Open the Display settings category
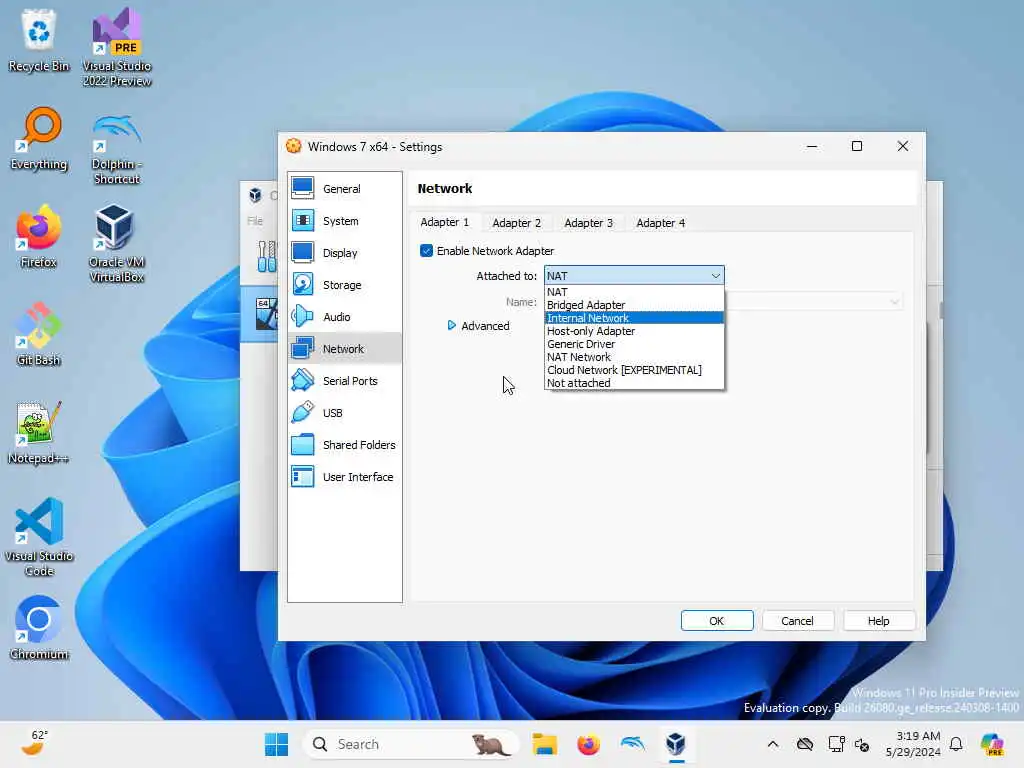1024x768 pixels. (344, 253)
